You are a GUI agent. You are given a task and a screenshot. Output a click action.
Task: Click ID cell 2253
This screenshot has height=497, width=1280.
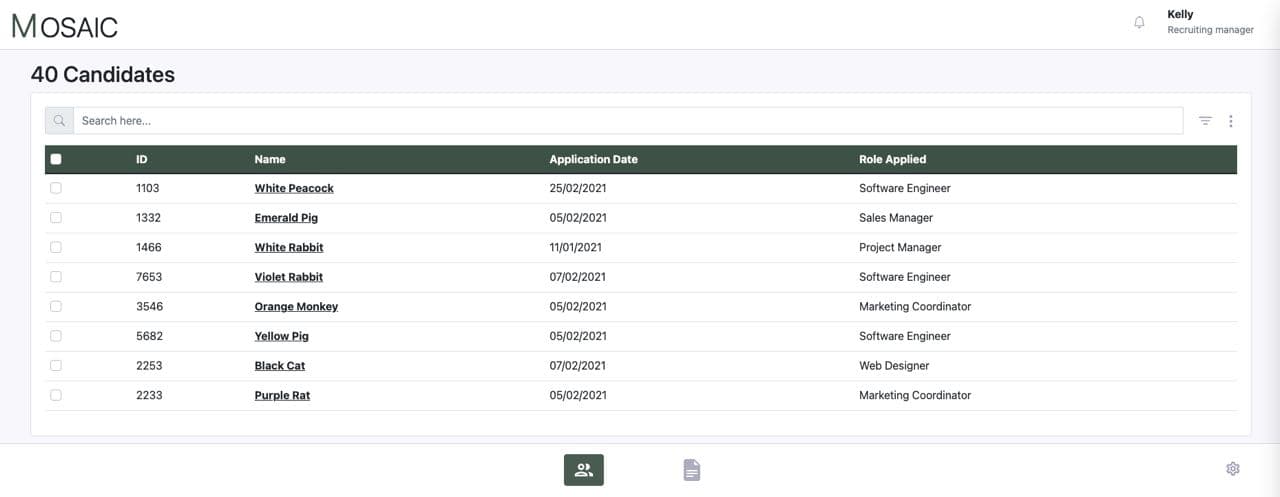[x=148, y=366]
